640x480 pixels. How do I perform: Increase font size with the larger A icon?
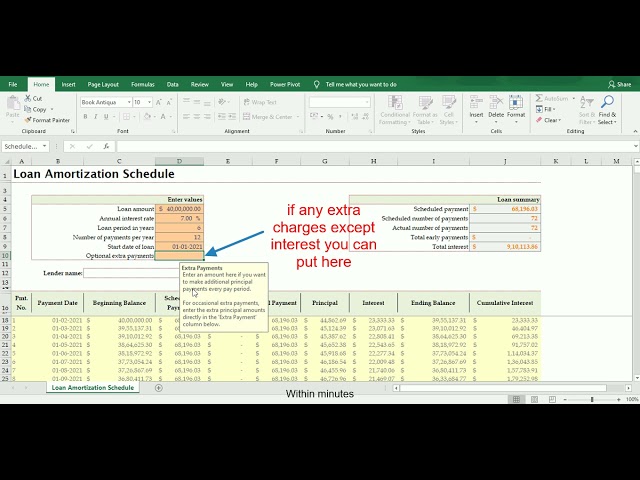click(x=159, y=102)
